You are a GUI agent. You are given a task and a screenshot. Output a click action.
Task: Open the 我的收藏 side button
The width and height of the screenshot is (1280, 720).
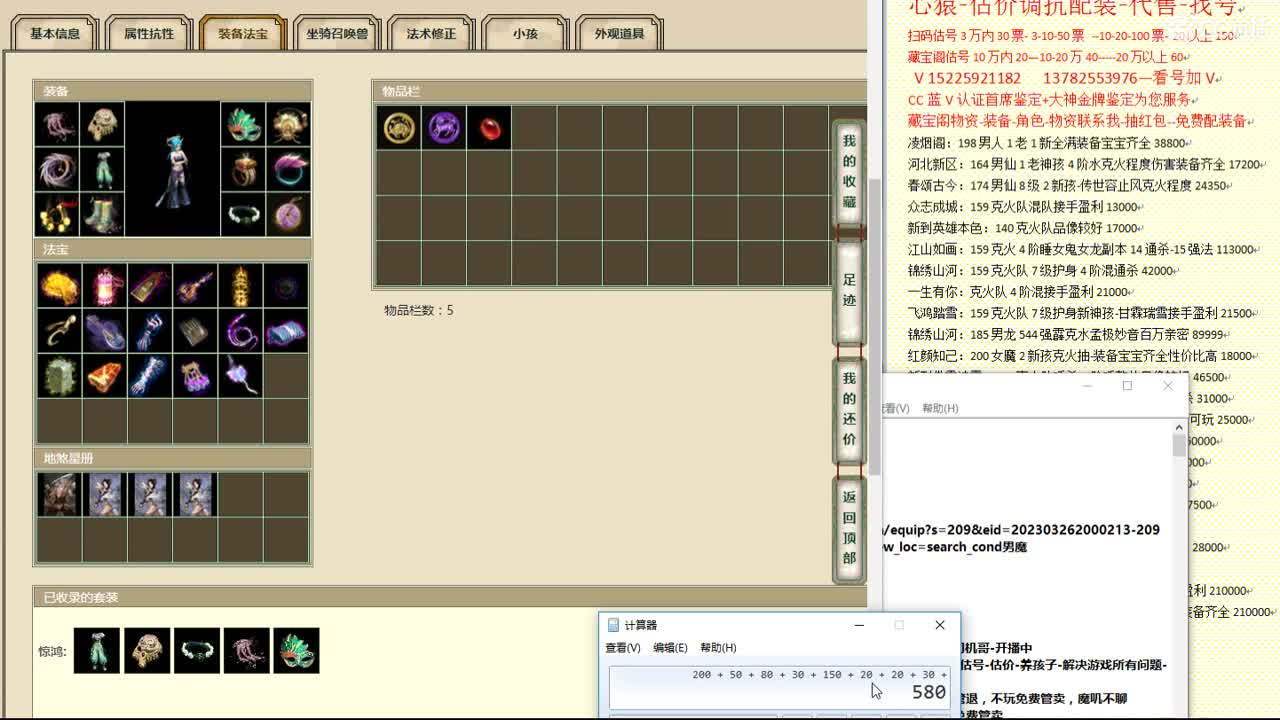pos(849,171)
